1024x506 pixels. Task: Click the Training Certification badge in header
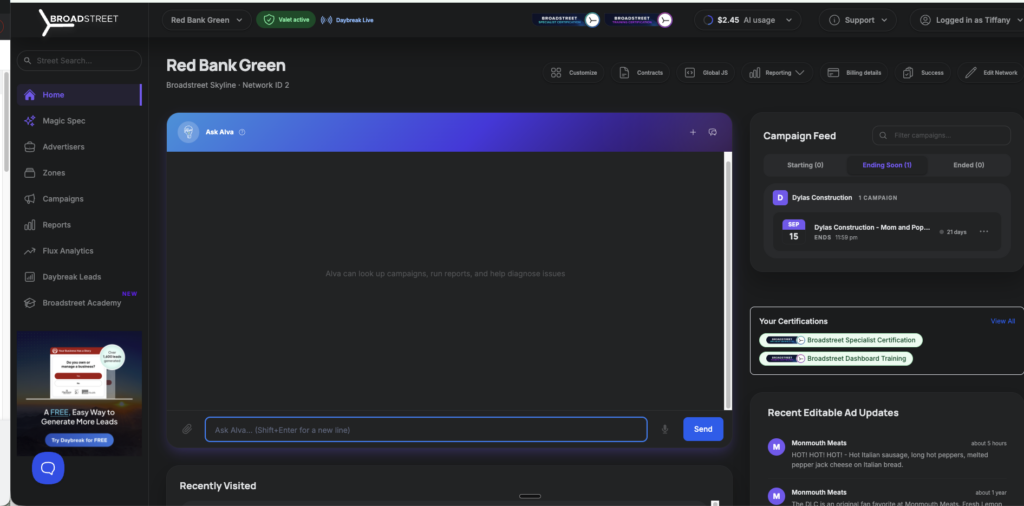(639, 20)
